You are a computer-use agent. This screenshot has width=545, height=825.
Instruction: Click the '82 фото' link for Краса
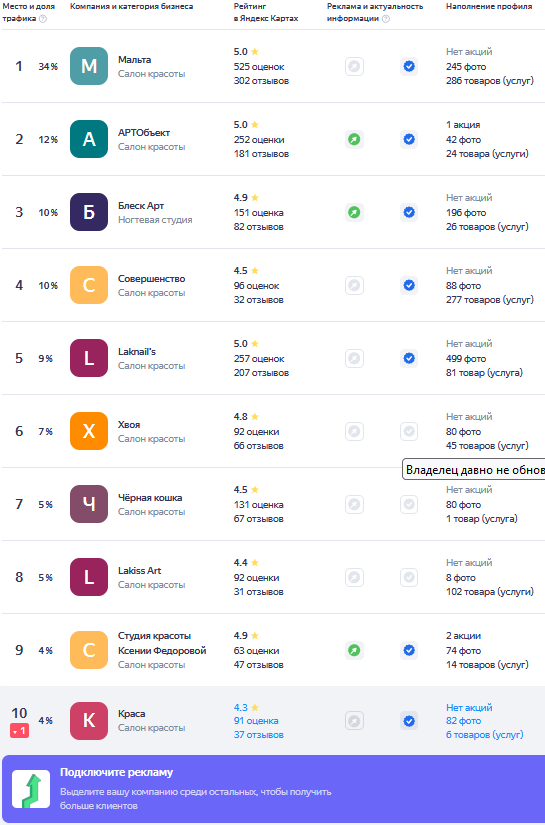tap(463, 721)
